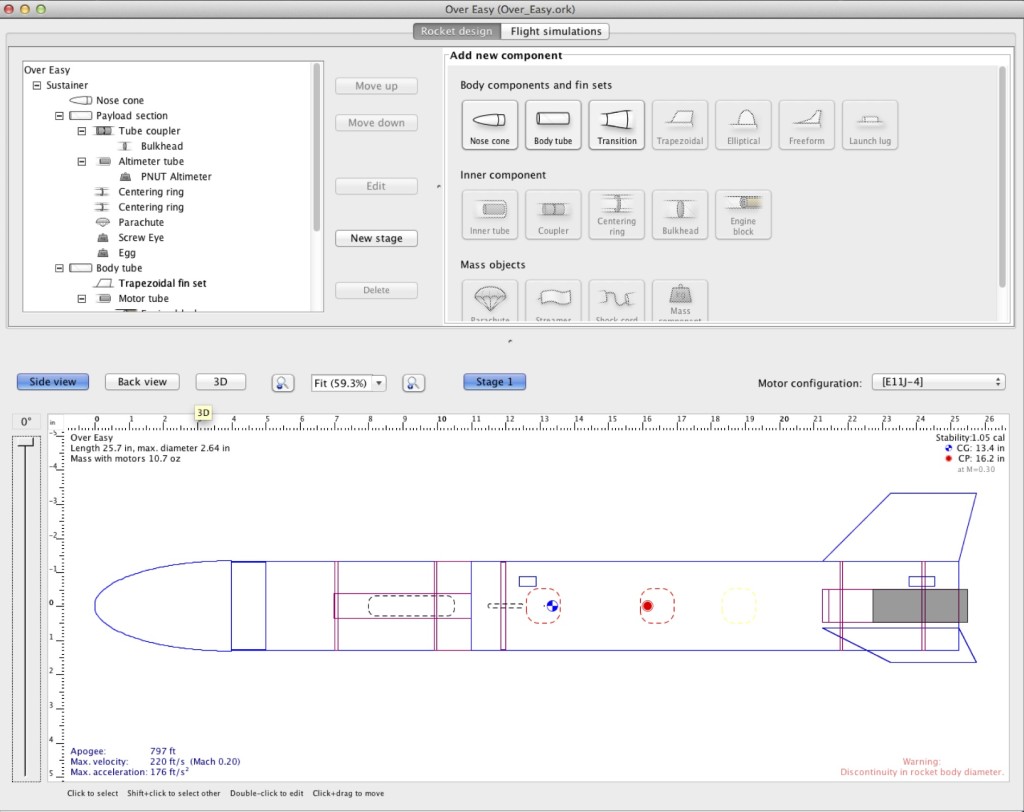
Task: Select the Egg tree item
Action: [127, 253]
